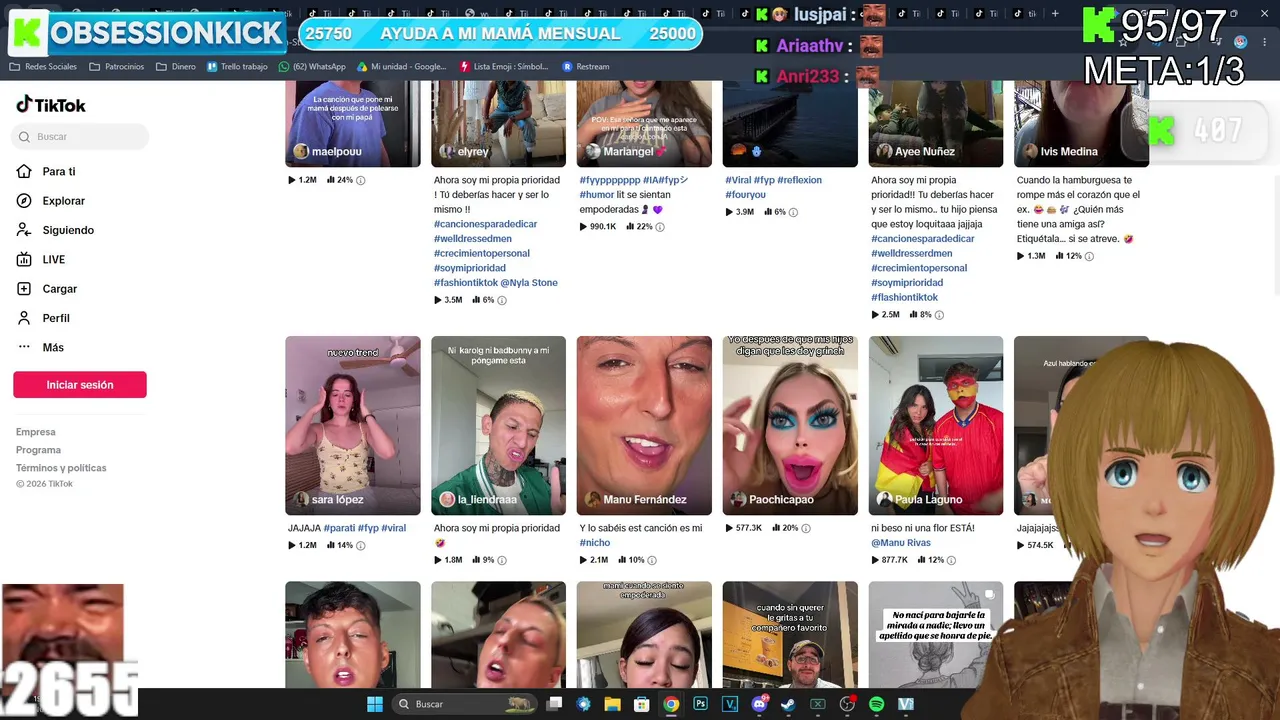Open the Trello trabajo bookmark
The image size is (1280, 720).
[x=237, y=67]
